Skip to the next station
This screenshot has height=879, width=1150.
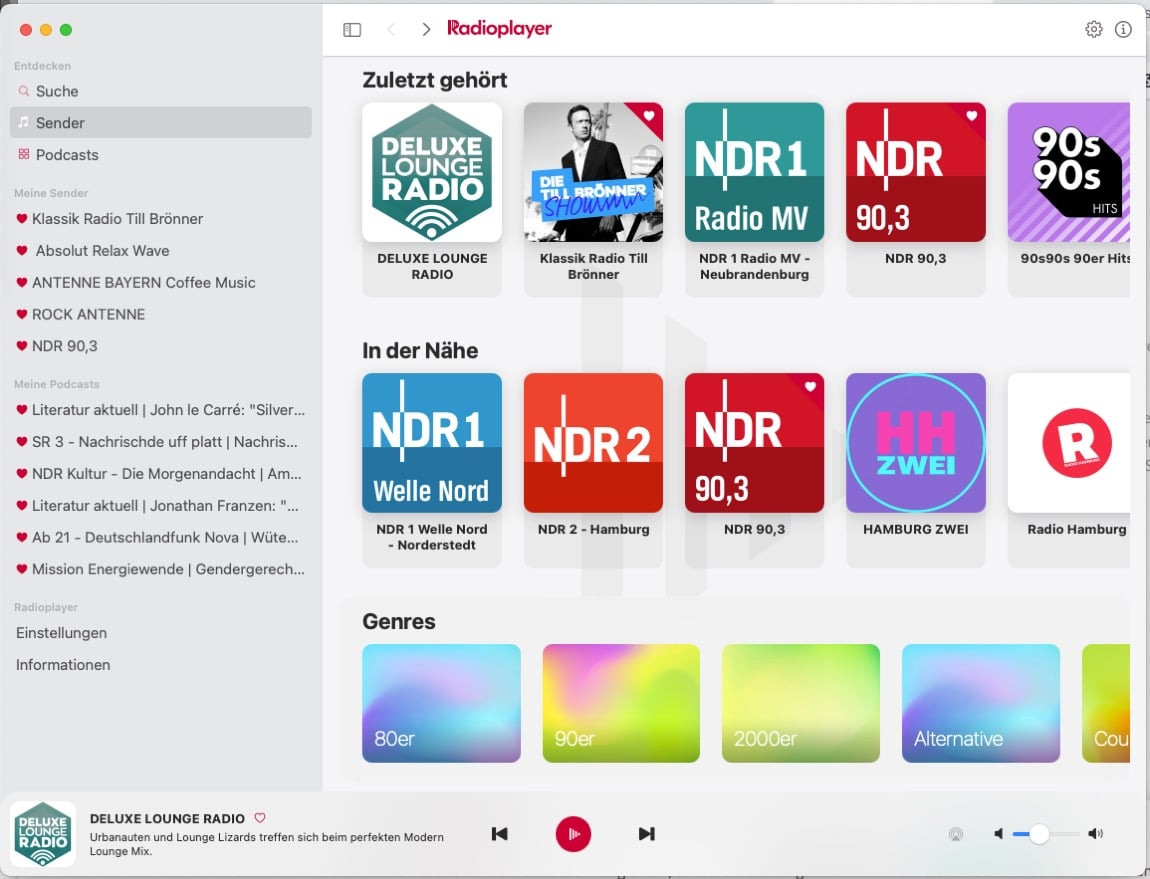click(x=646, y=834)
